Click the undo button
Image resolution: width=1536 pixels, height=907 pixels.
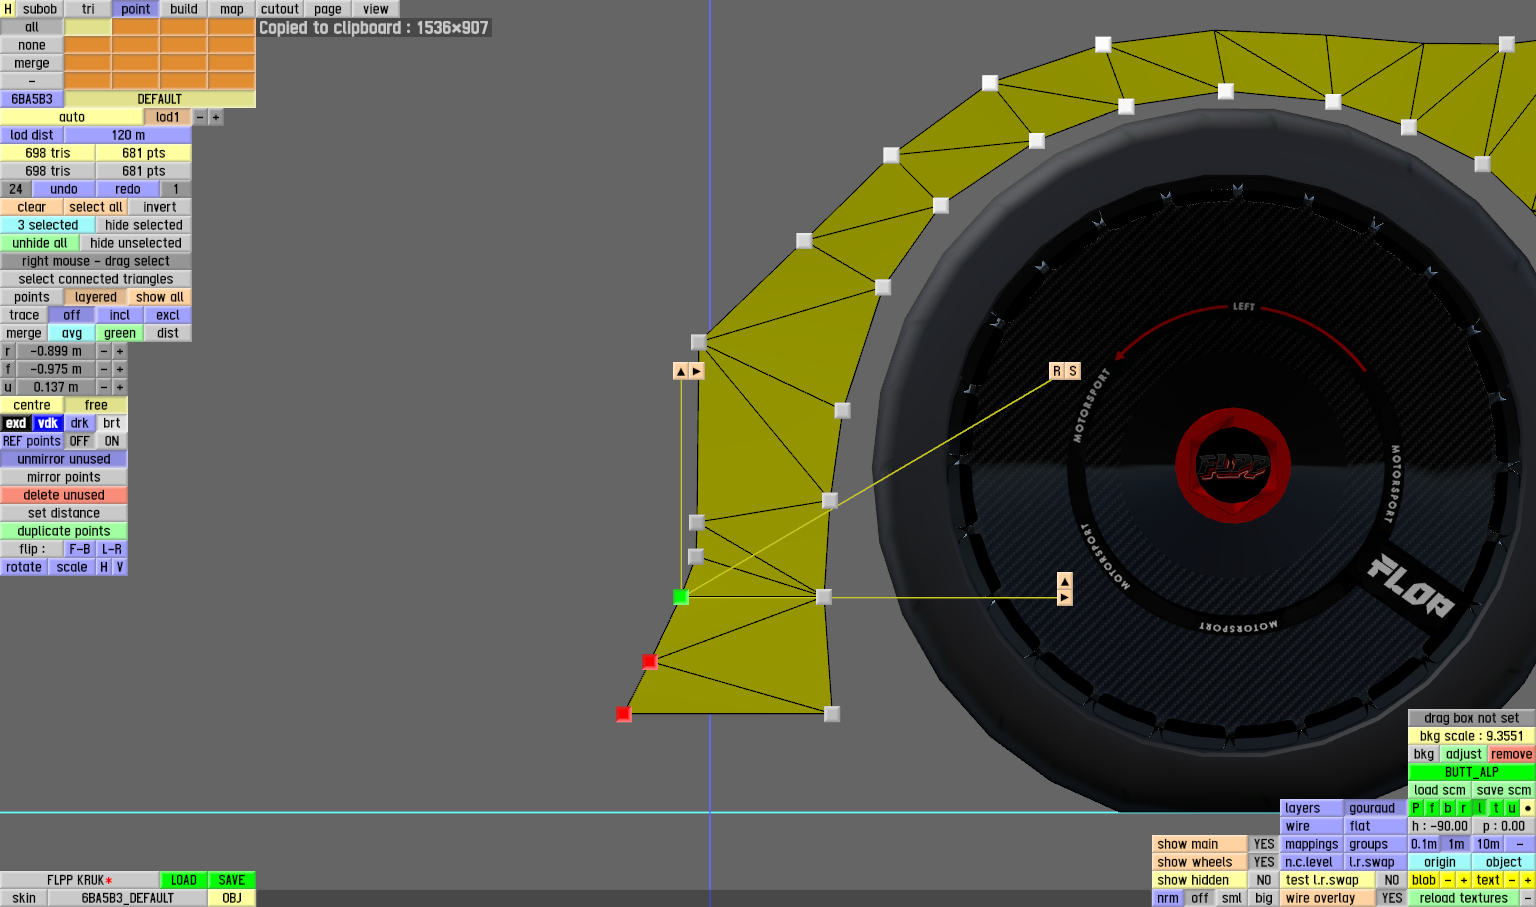point(64,189)
